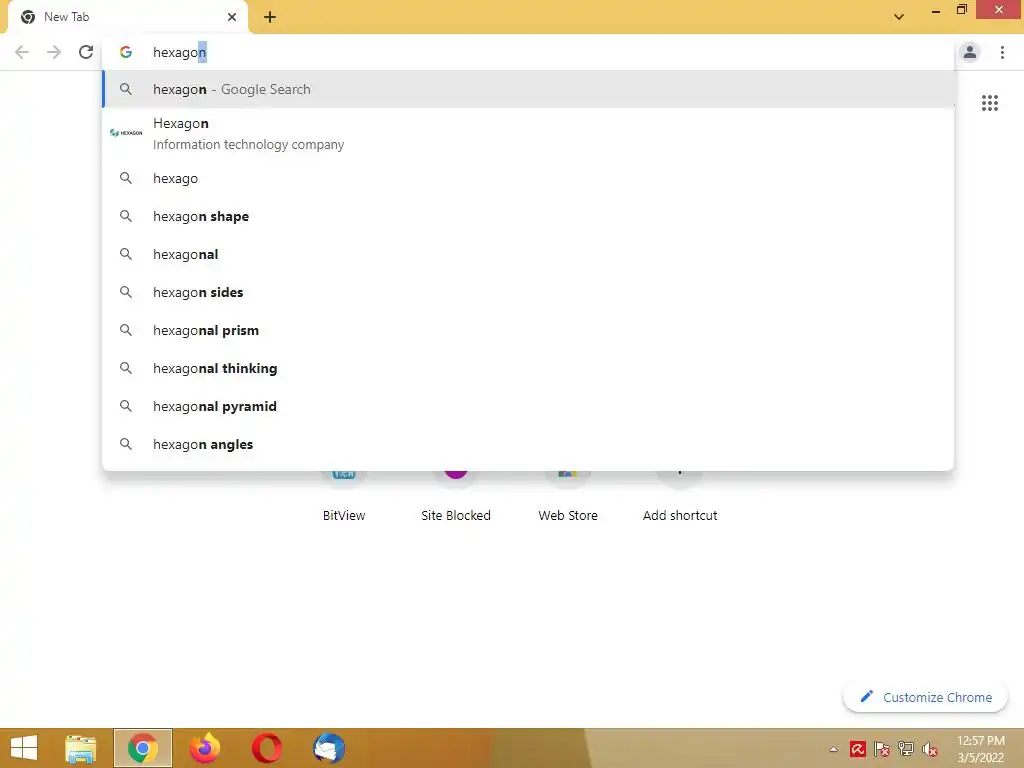Select the New Tab tab

pyautogui.click(x=127, y=17)
